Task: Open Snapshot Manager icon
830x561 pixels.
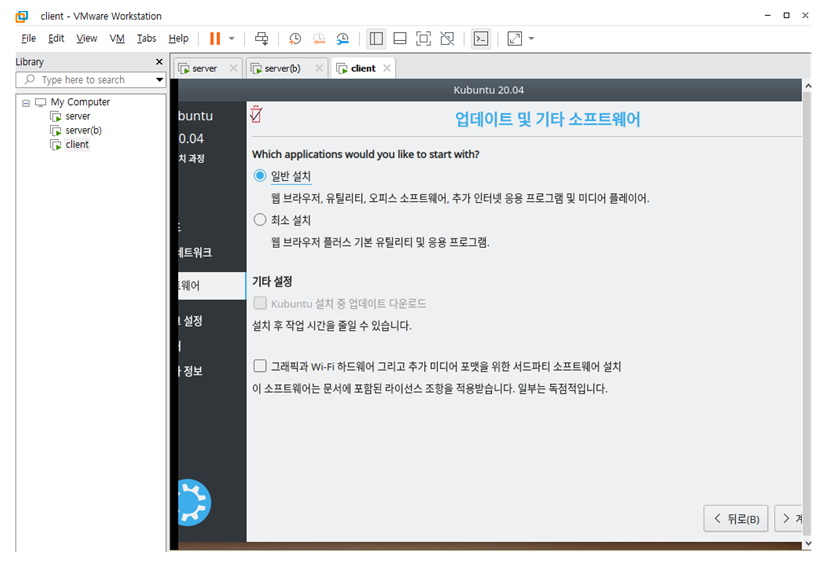Action: [342, 39]
